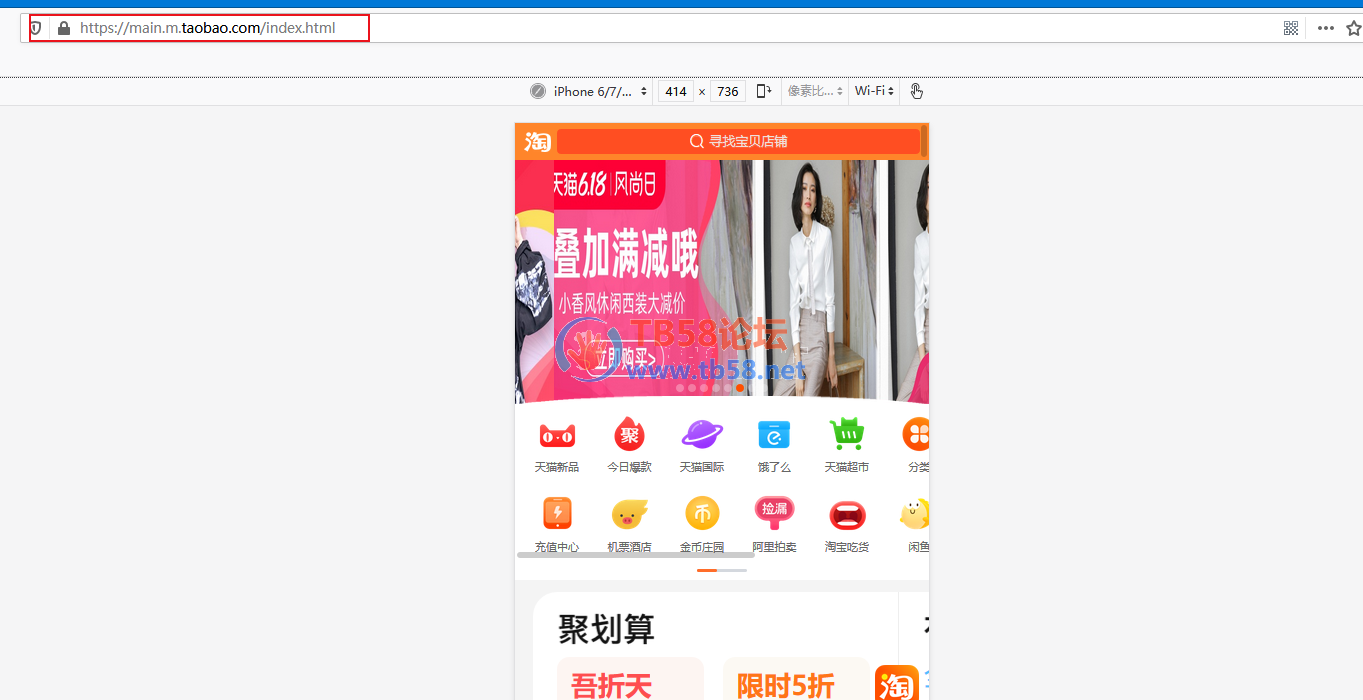Open the Wi-Fi network throttling dropdown
This screenshot has height=700, width=1363.
[x=874, y=91]
